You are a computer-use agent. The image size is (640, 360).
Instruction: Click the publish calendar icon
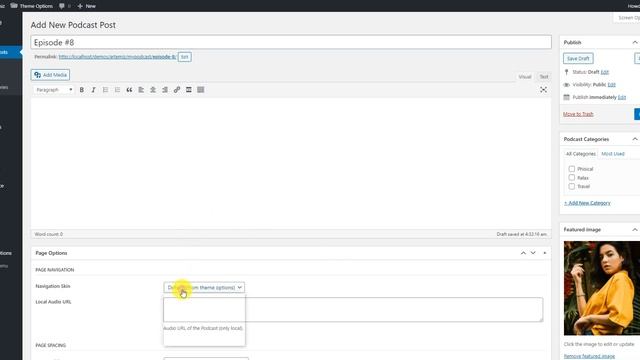tap(566, 97)
